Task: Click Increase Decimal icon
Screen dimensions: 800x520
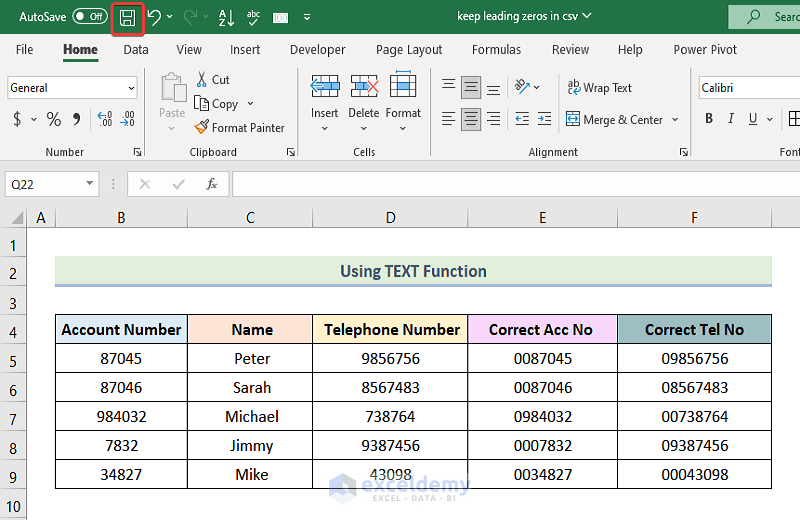Action: pyautogui.click(x=105, y=119)
